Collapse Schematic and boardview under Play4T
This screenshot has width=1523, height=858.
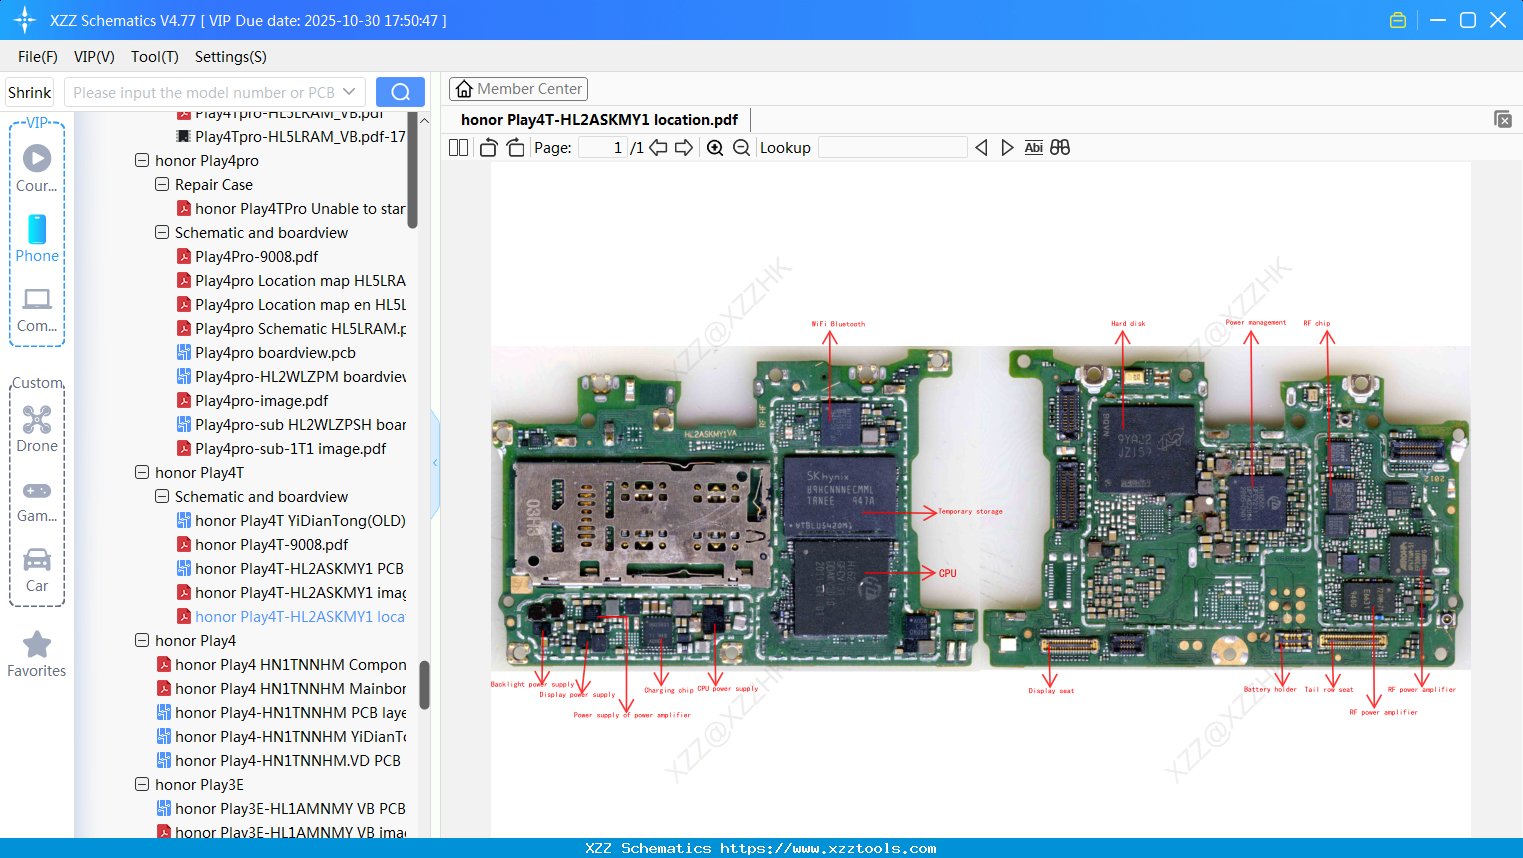point(162,496)
